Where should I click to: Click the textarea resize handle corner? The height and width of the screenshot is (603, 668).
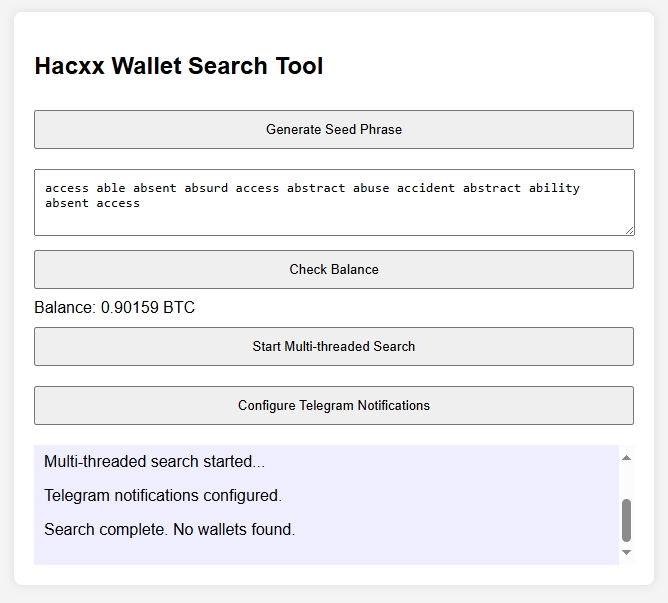pyautogui.click(x=630, y=231)
